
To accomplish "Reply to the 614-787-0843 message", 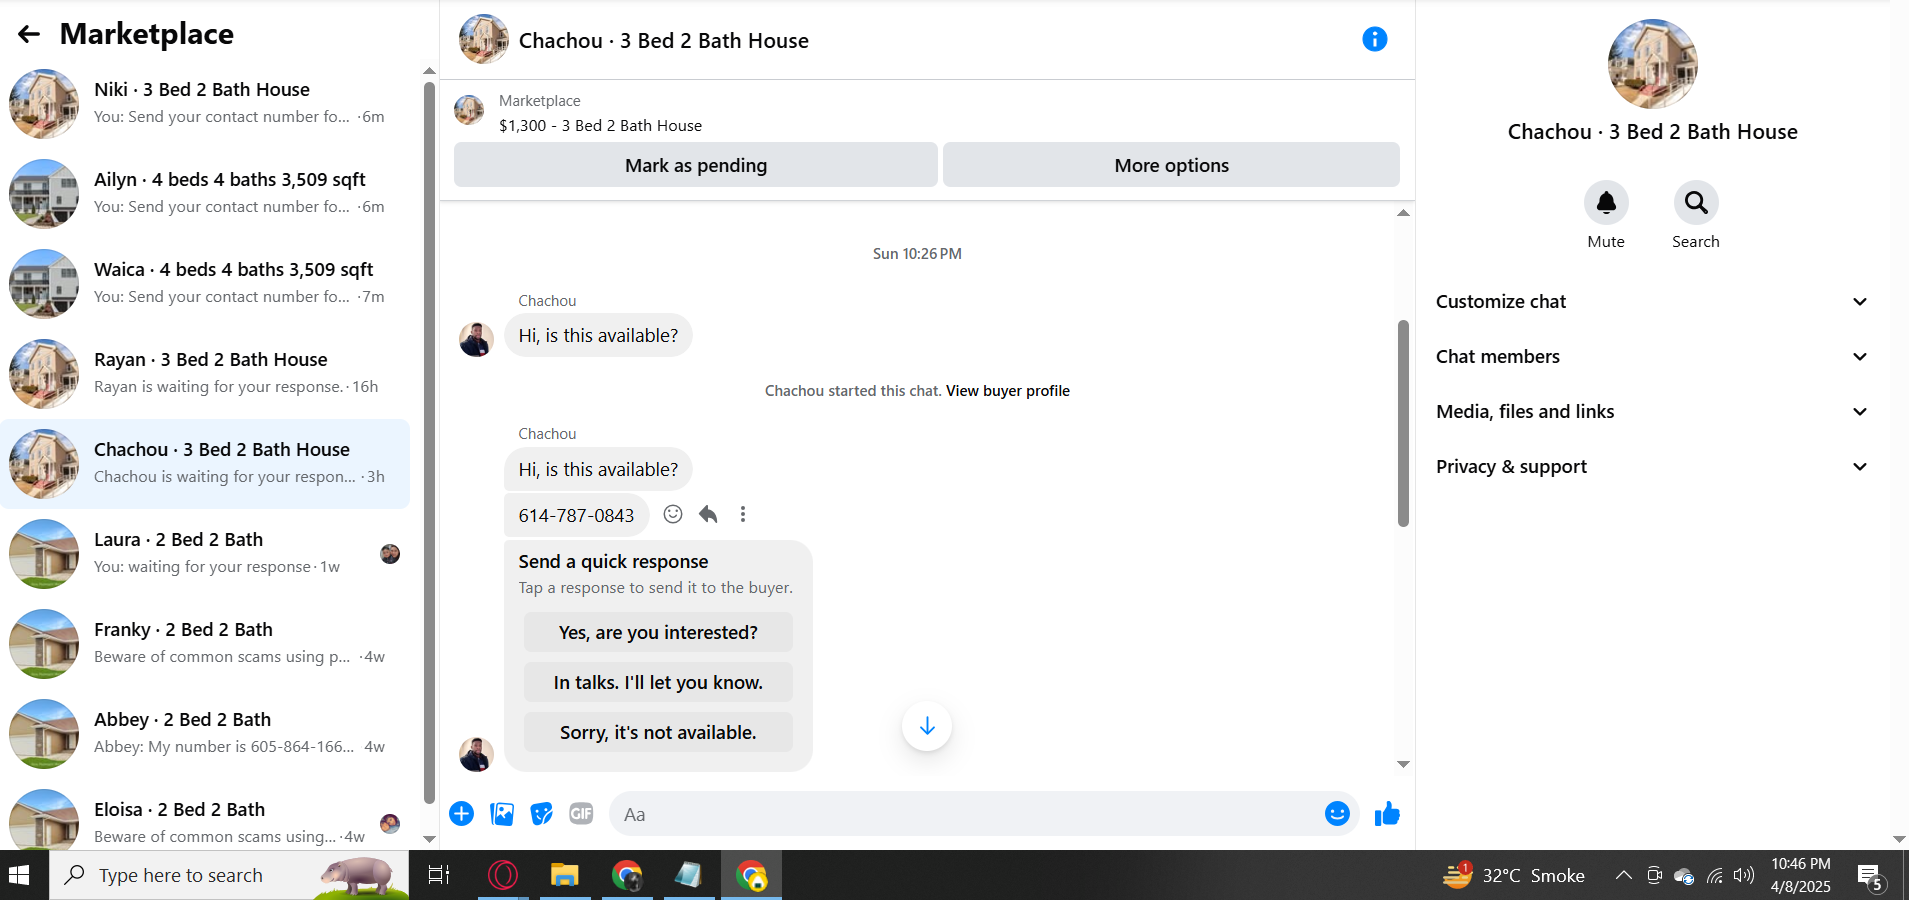I will click(x=708, y=514).
